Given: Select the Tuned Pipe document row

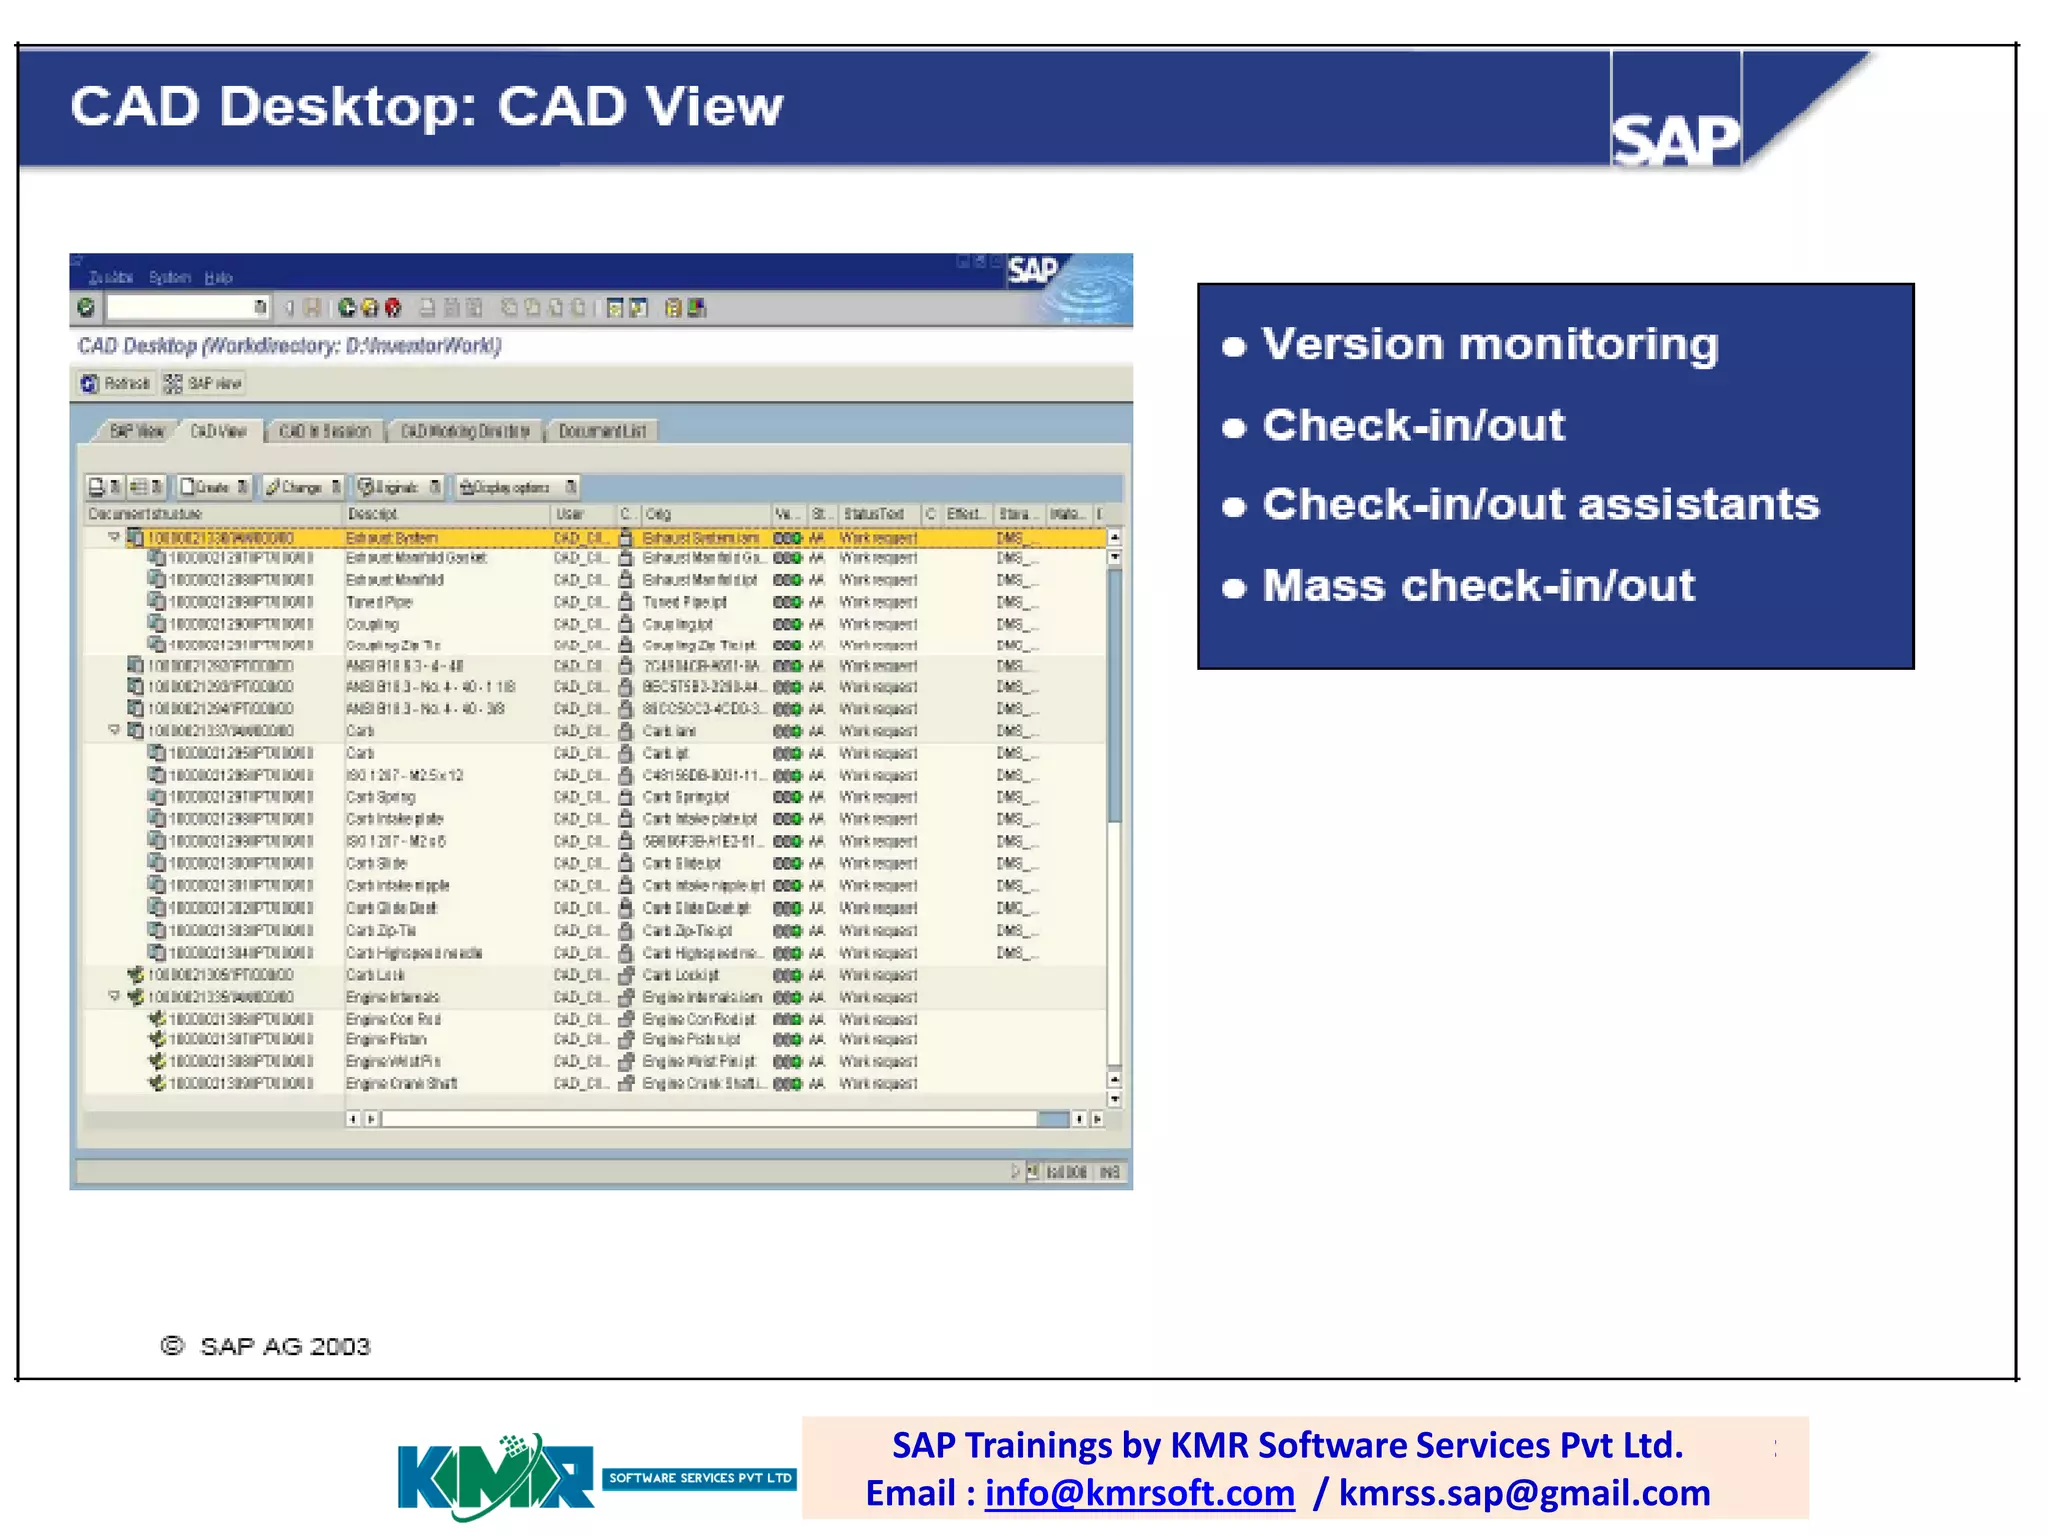Looking at the screenshot, I should tap(596, 602).
